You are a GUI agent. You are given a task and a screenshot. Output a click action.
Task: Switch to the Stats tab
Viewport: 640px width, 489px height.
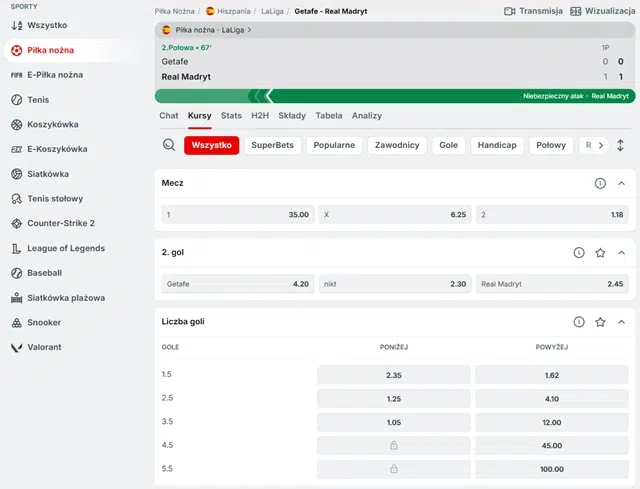coord(231,116)
